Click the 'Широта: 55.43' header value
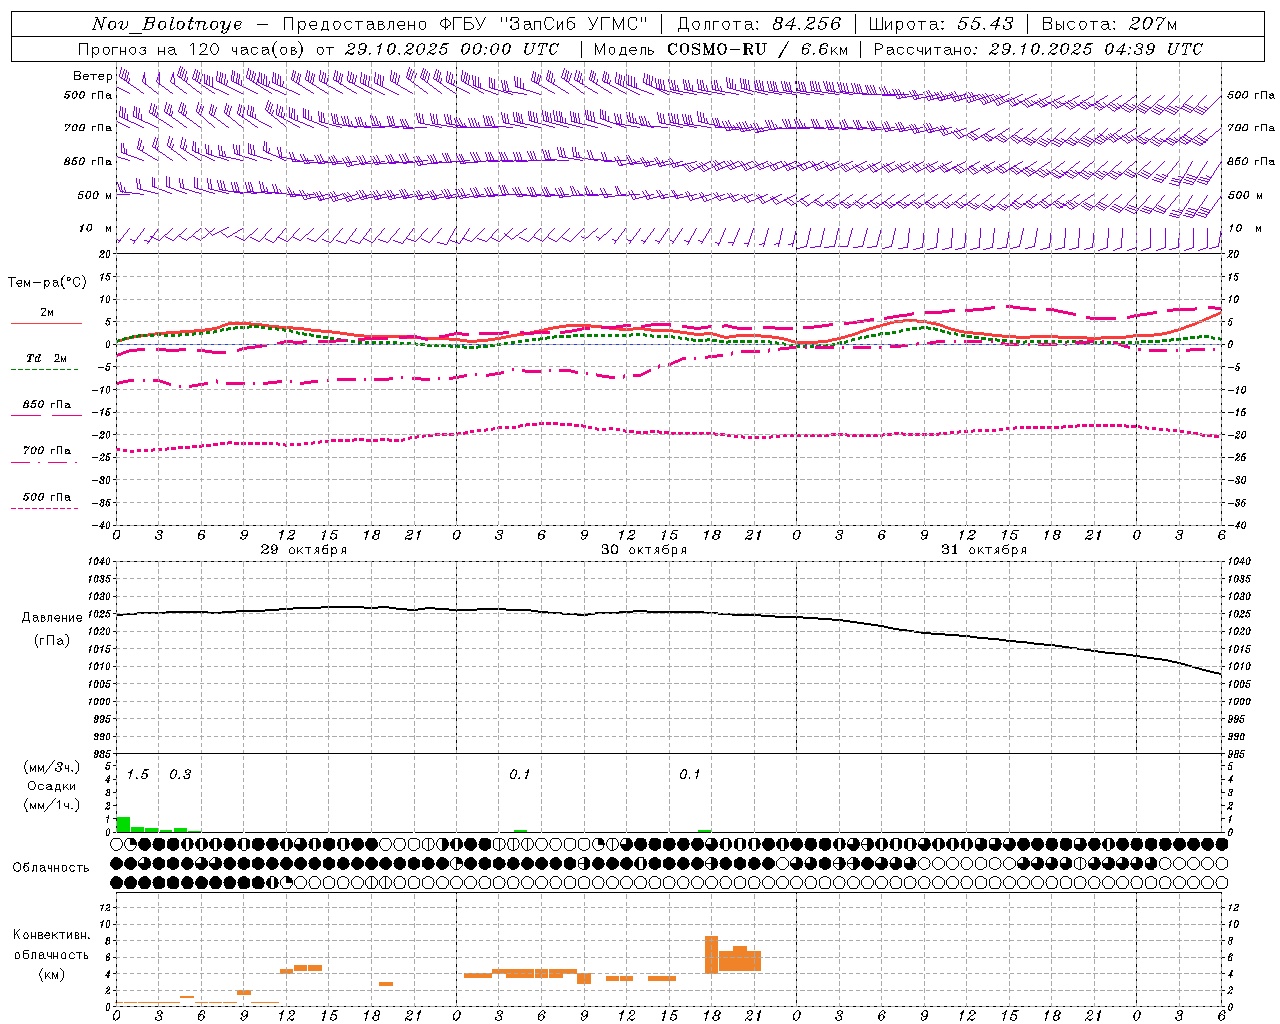Viewport: 1280px width, 1024px height. pyautogui.click(x=941, y=24)
